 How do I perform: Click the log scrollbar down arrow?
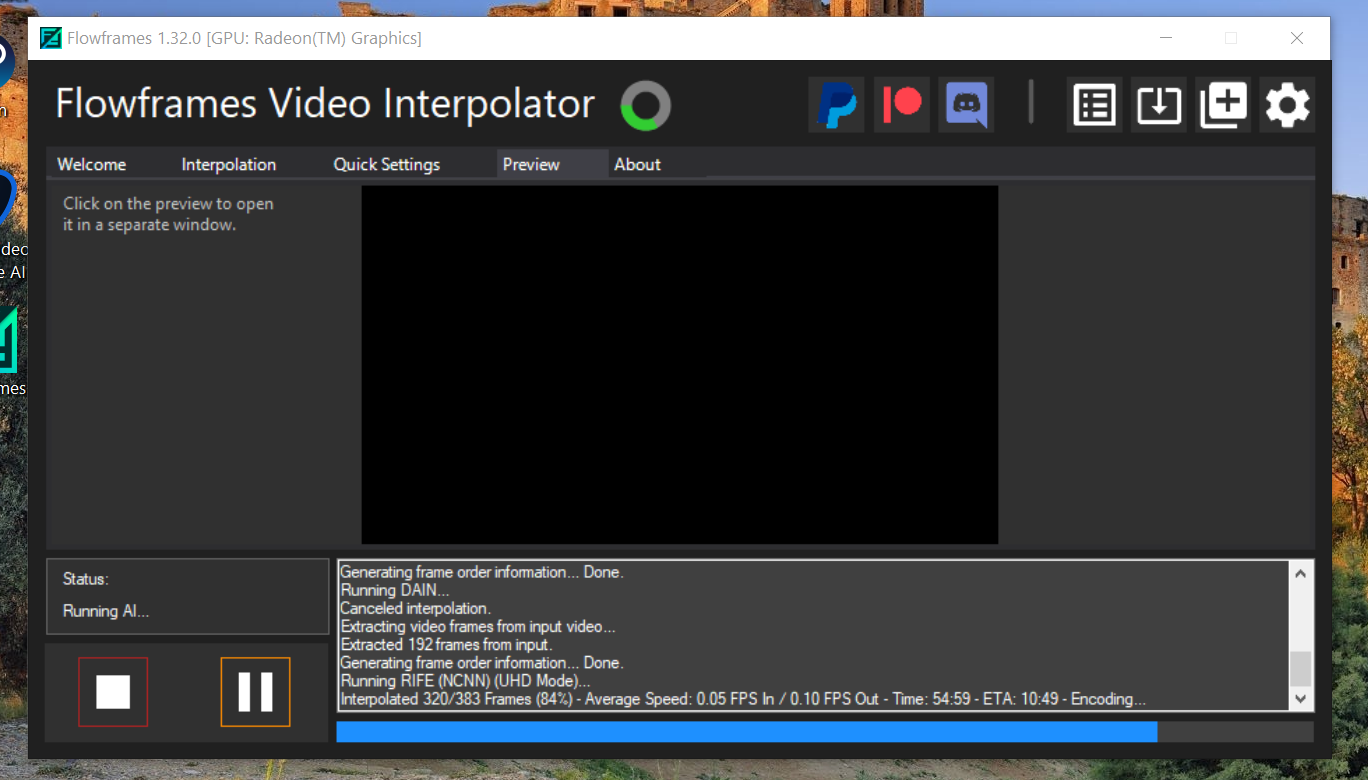1300,699
